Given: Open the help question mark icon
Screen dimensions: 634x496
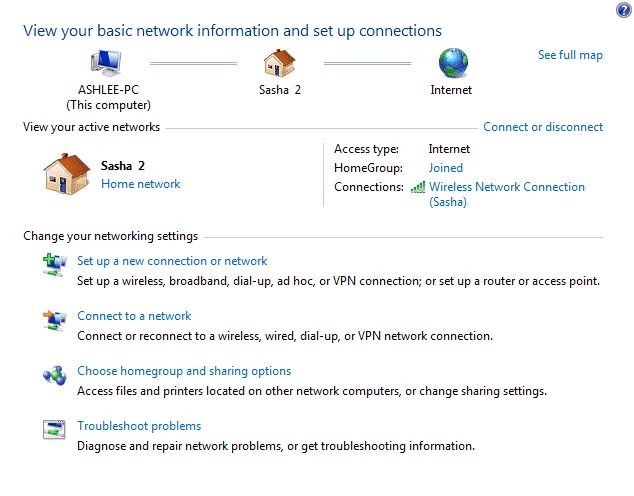Looking at the screenshot, I should coord(624,10).
